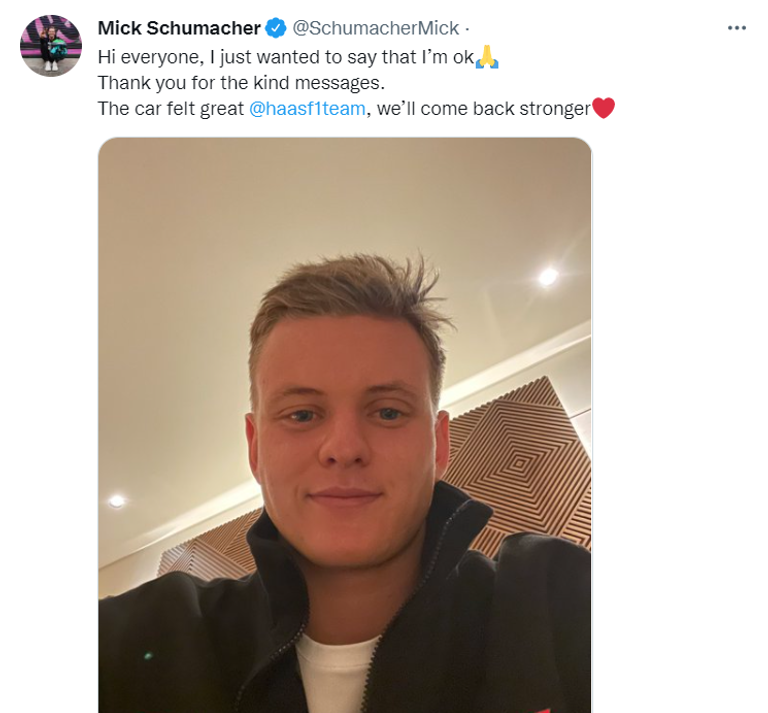
Task: Click the blue verified badge
Action: (276, 28)
